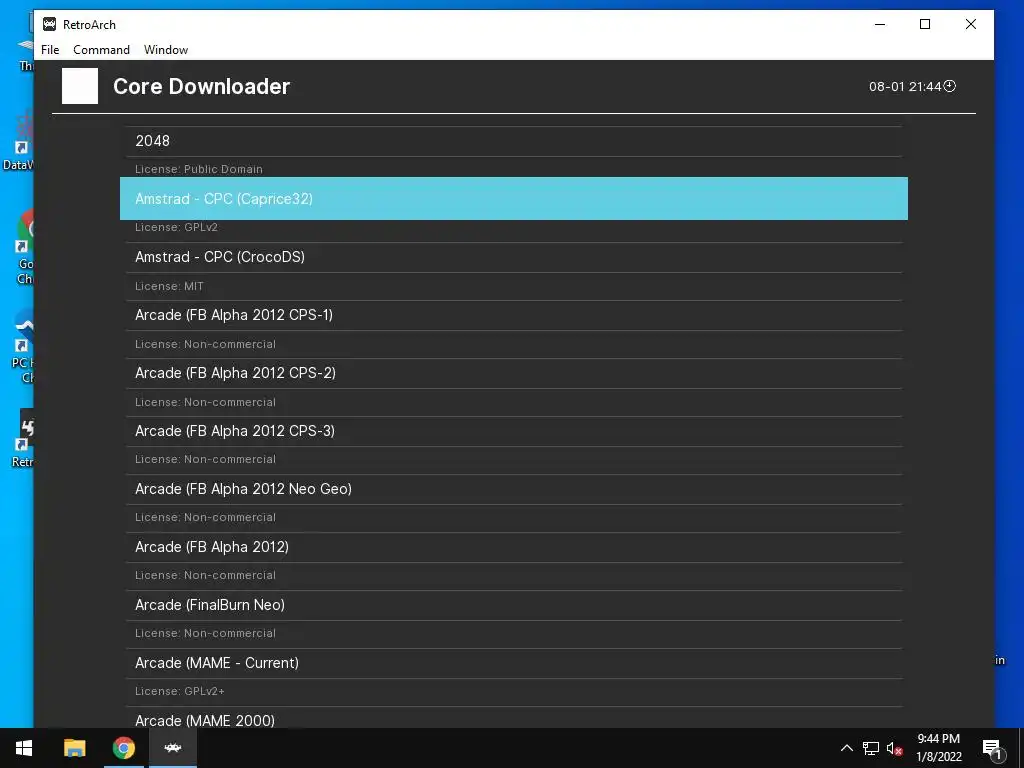Show hidden system tray icons

click(x=846, y=748)
